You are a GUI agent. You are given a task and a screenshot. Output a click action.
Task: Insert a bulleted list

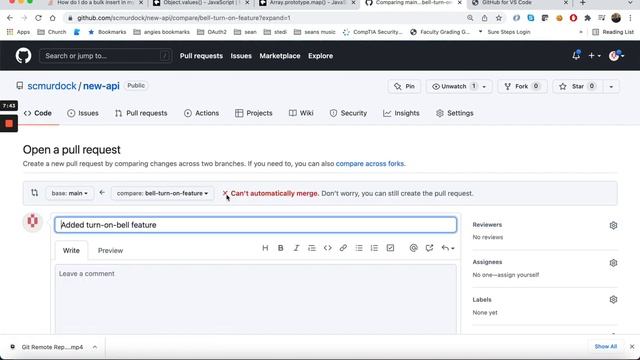click(359, 248)
